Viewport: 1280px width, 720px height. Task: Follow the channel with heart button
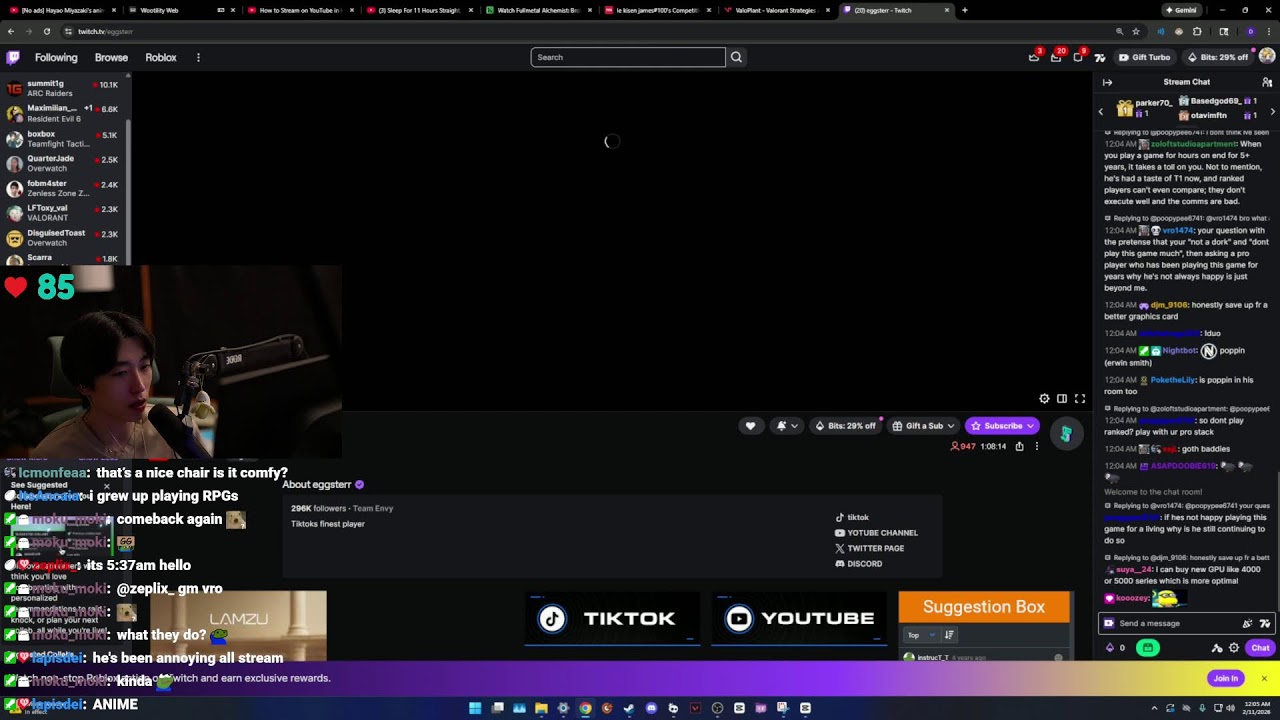tap(750, 426)
